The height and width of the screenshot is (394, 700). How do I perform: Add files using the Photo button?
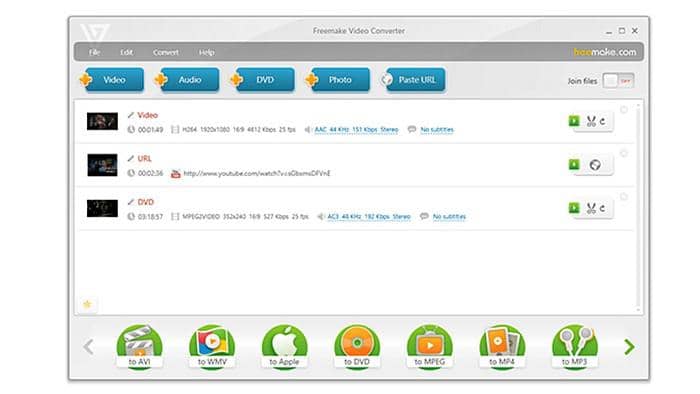pyautogui.click(x=338, y=80)
